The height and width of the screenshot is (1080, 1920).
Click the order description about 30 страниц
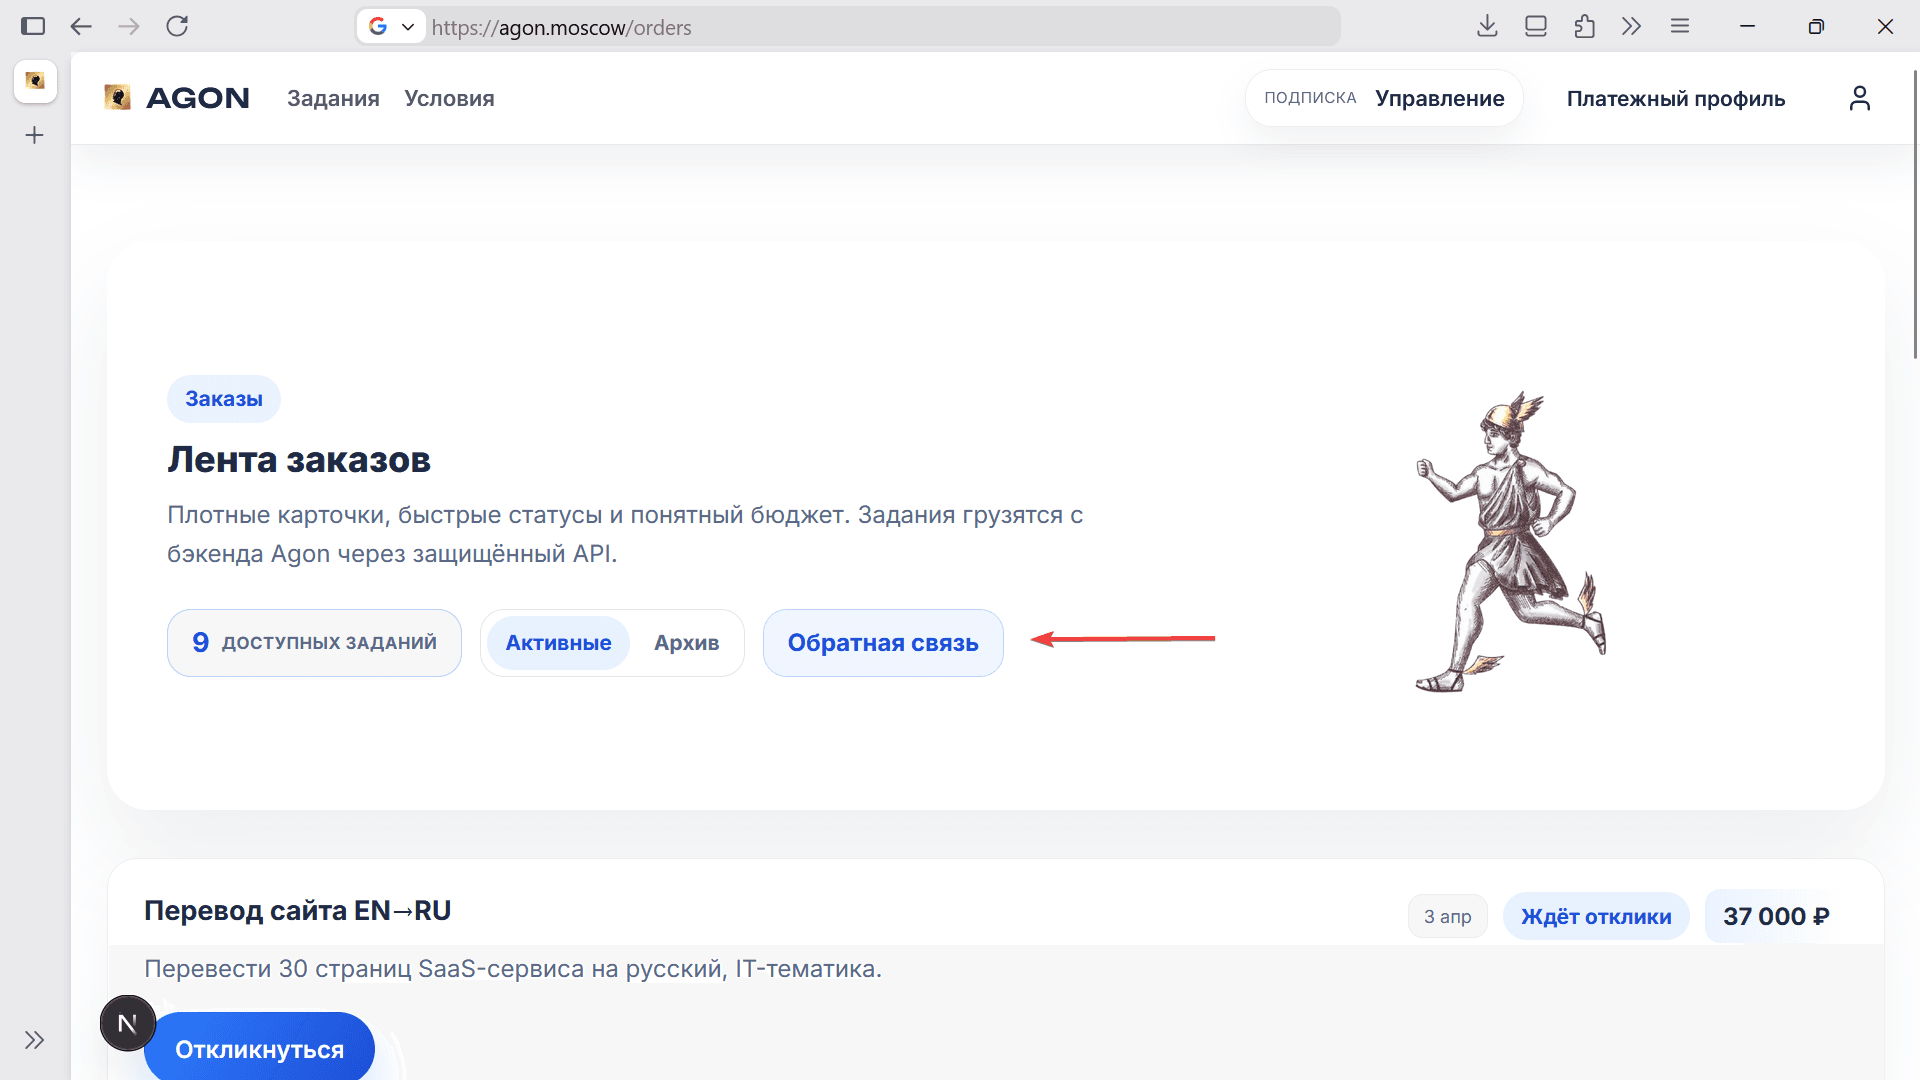513,969
